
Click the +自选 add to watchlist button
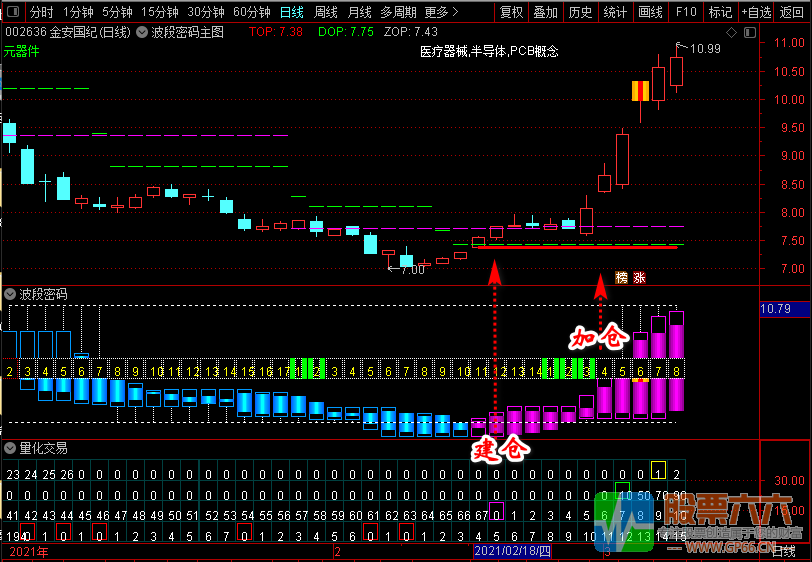pyautogui.click(x=756, y=12)
